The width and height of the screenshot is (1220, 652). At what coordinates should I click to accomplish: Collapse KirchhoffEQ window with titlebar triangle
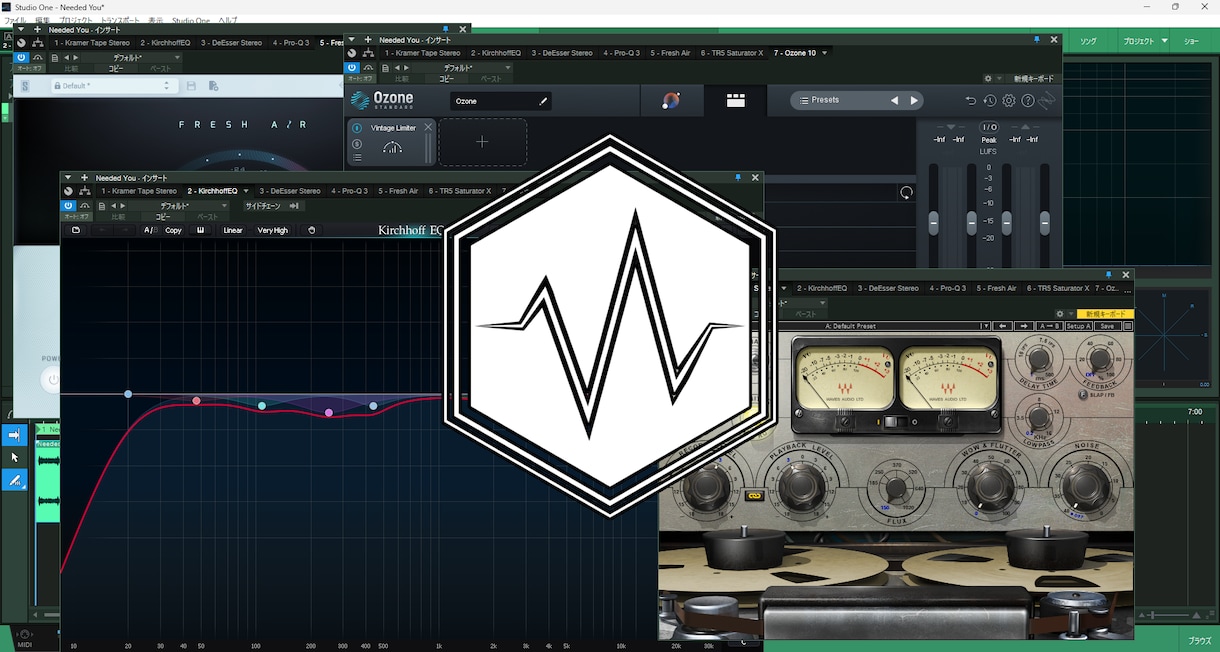70,178
